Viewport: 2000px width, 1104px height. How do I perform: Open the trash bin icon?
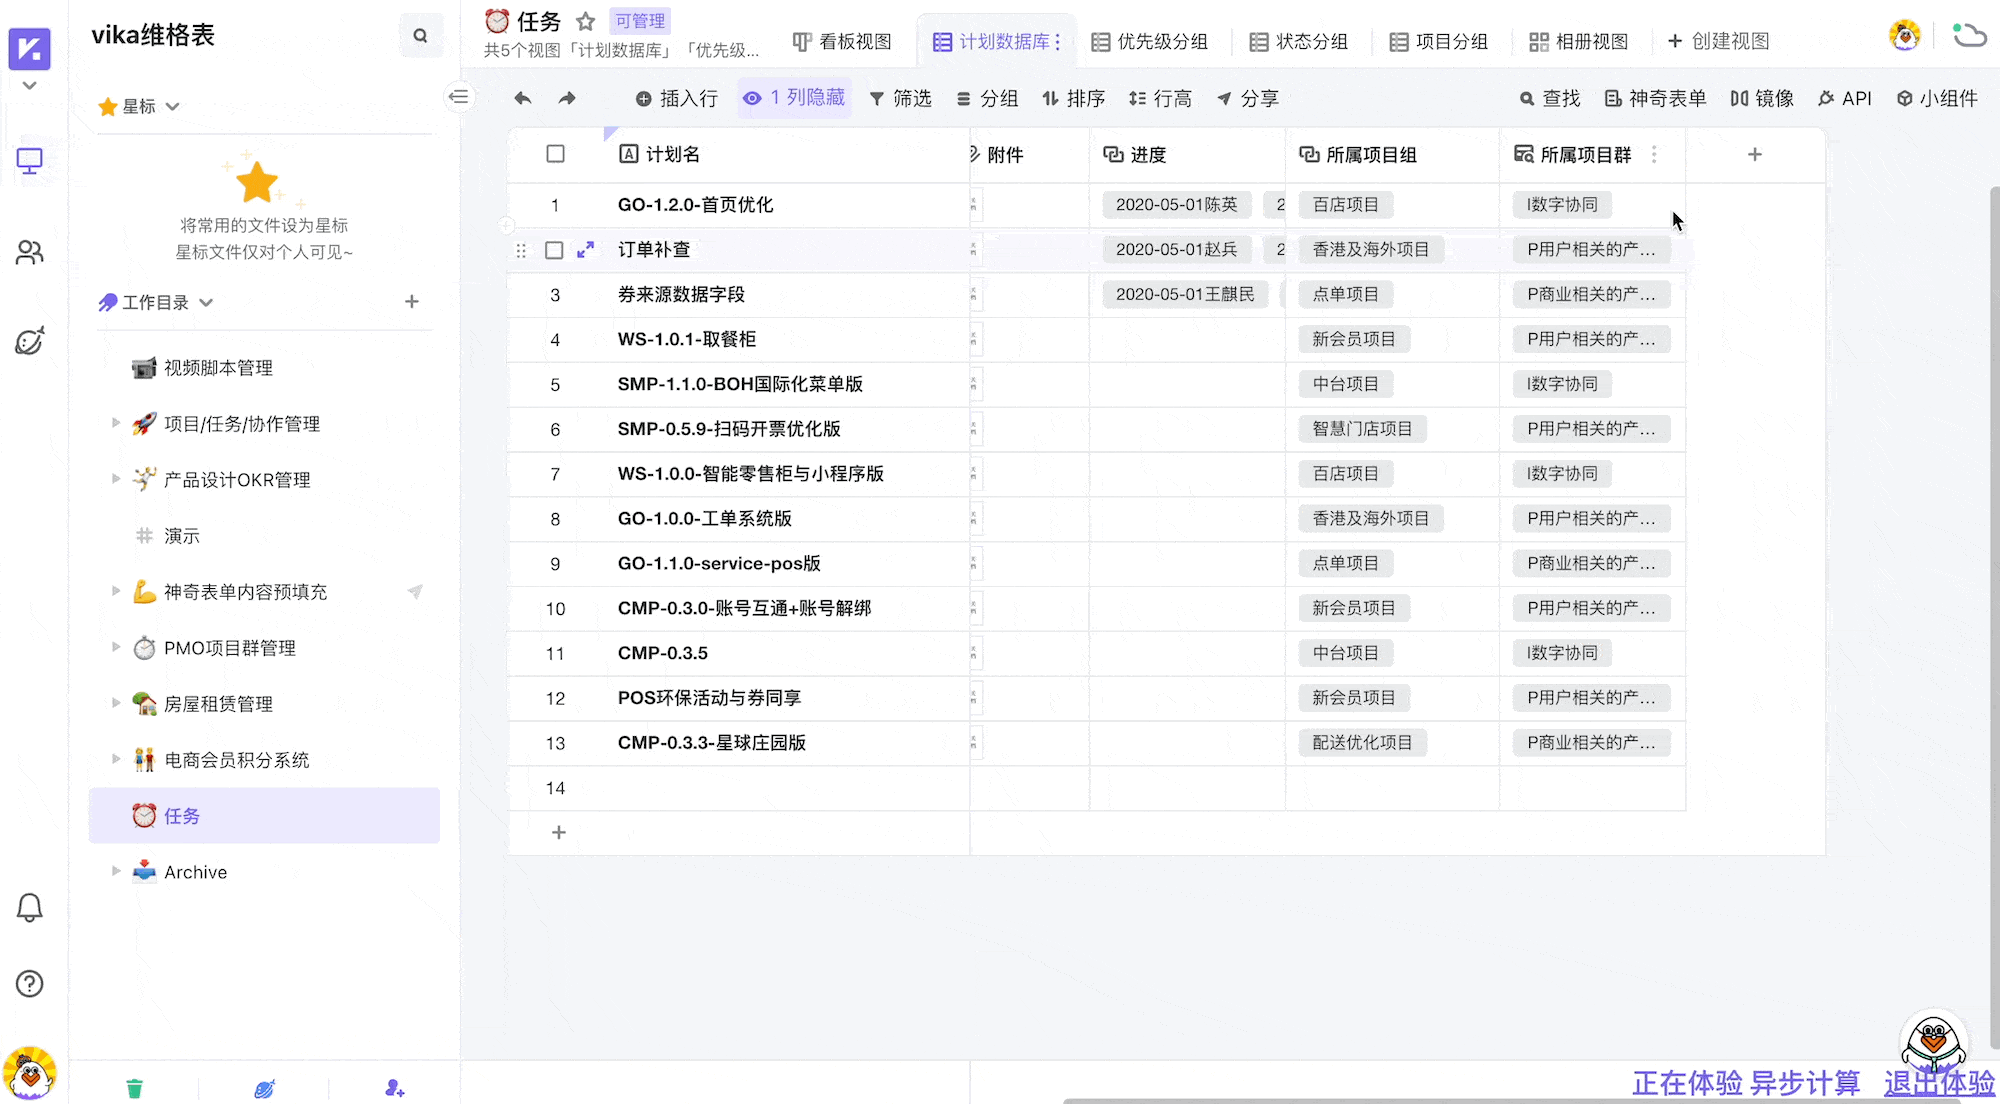[134, 1088]
